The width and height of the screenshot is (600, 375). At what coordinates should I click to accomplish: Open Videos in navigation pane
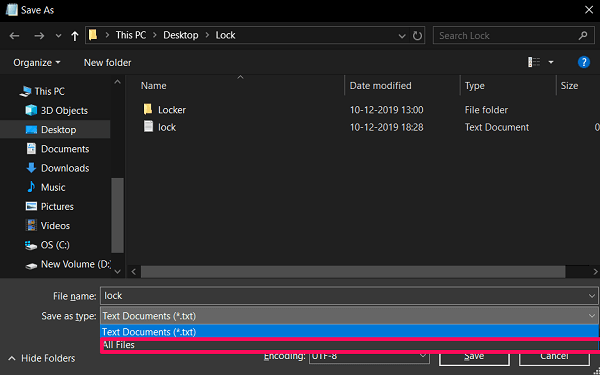point(55,225)
